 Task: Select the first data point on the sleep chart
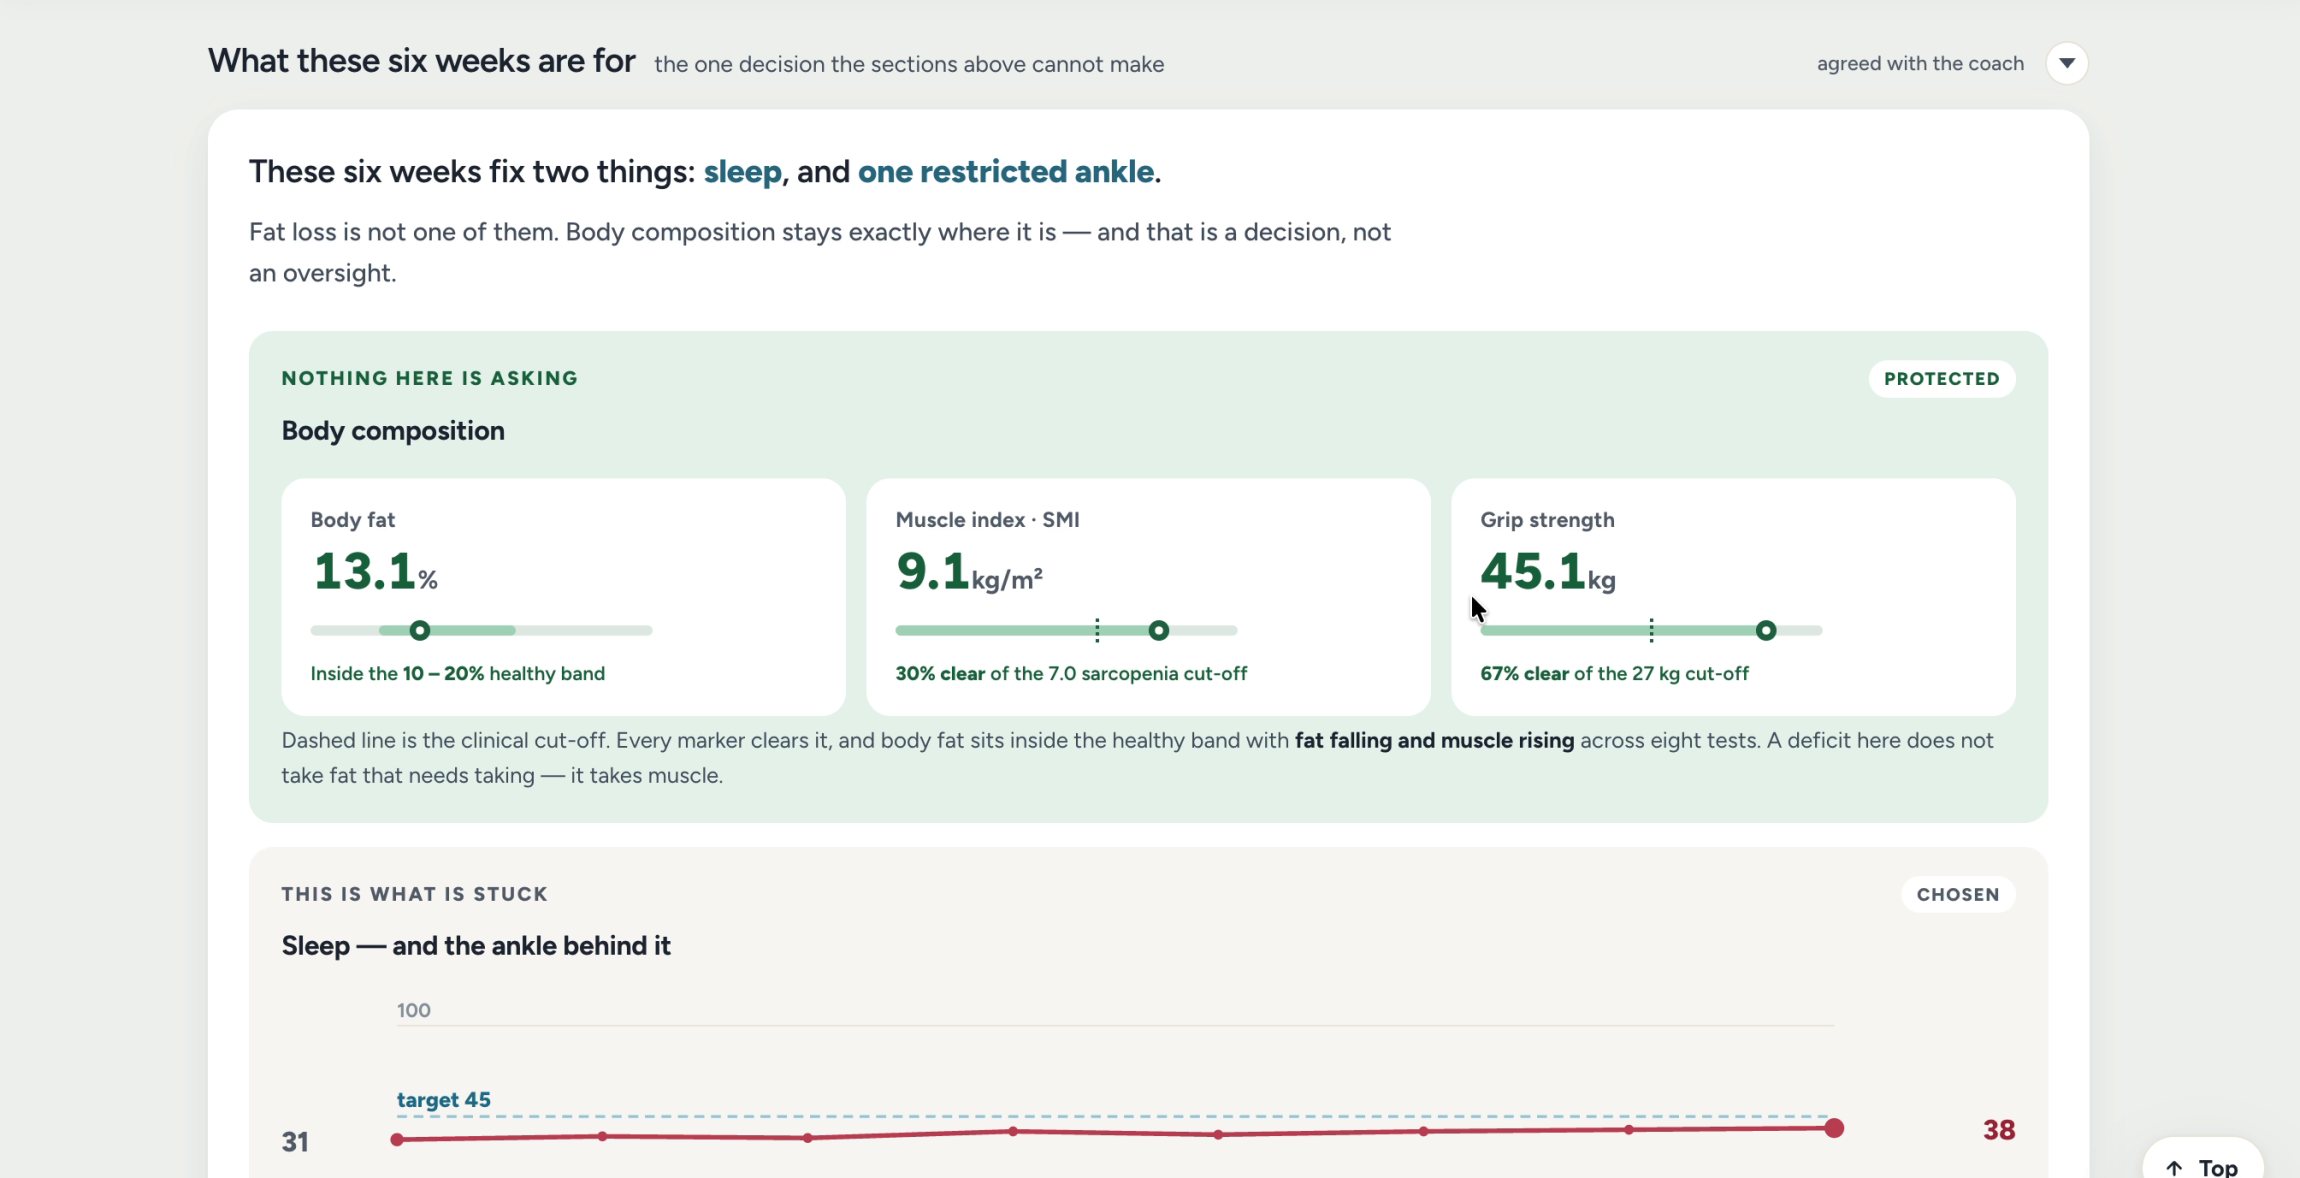click(397, 1139)
